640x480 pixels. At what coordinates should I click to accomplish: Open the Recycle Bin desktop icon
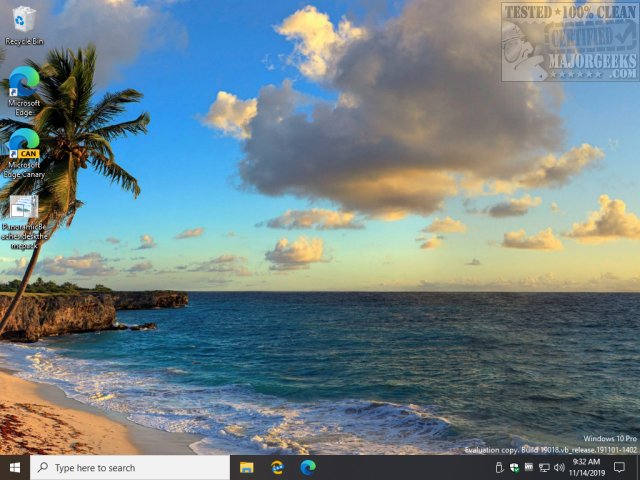coord(24,25)
